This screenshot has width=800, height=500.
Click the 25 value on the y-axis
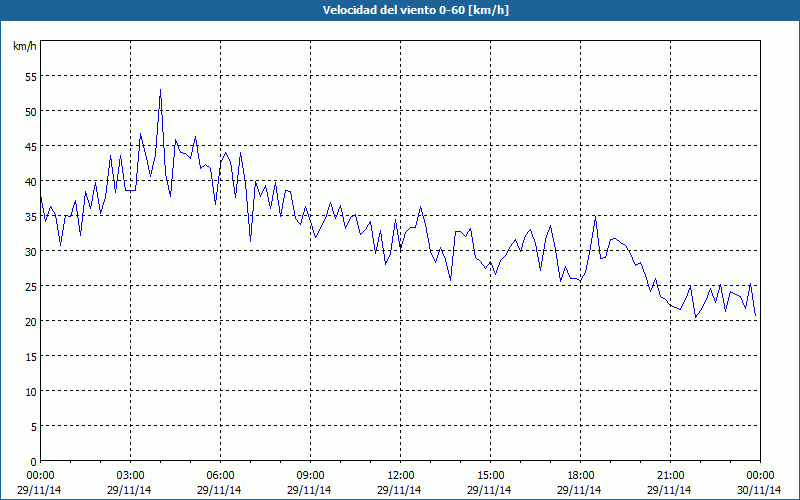pos(31,286)
